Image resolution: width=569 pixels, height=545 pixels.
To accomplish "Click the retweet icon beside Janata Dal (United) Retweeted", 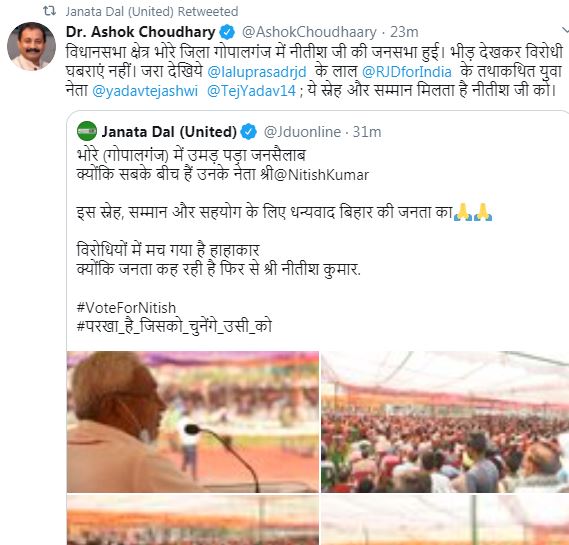I will 49,11.
